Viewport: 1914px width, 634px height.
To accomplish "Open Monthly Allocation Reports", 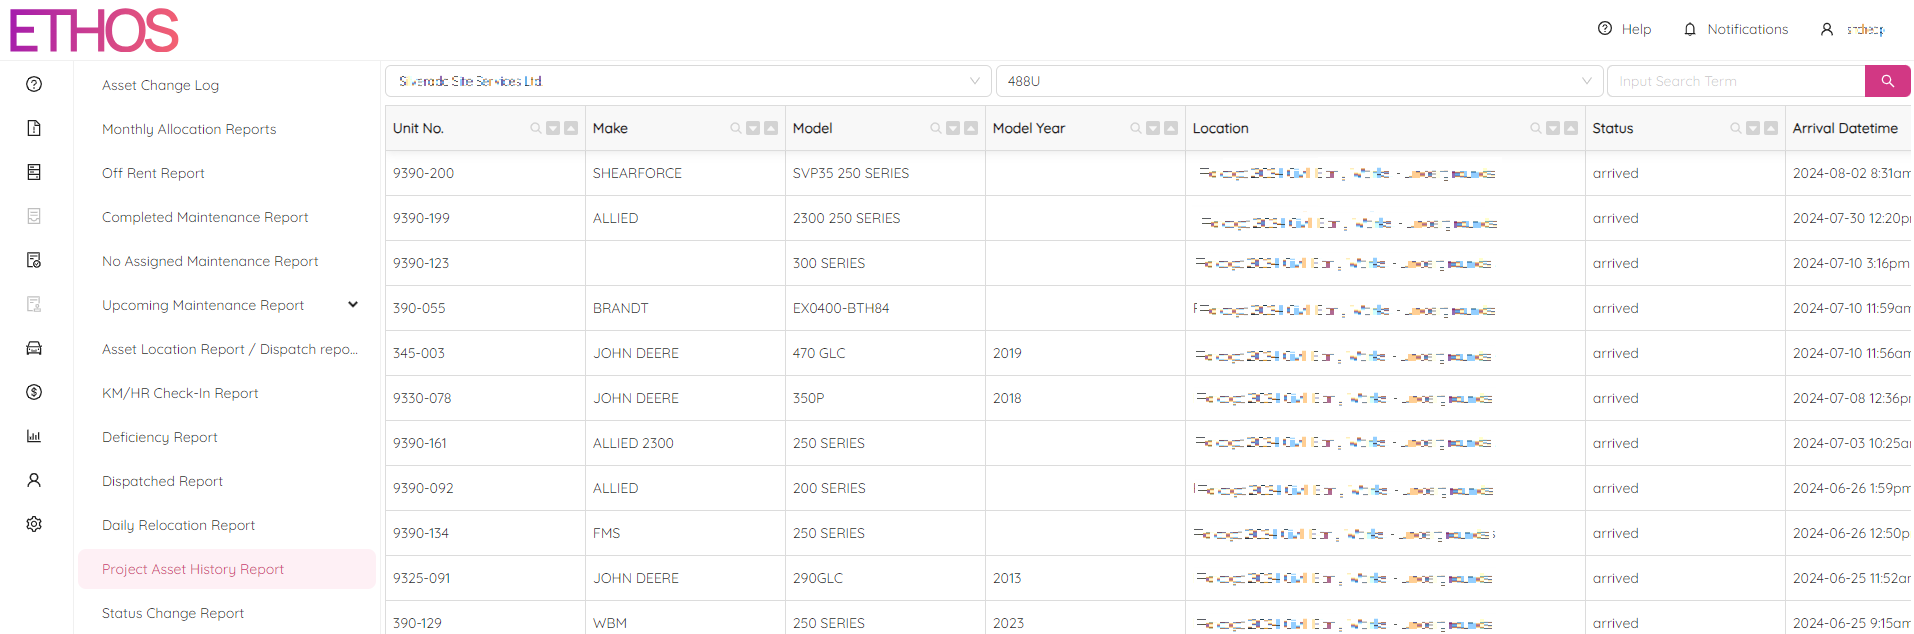I will tap(189, 129).
